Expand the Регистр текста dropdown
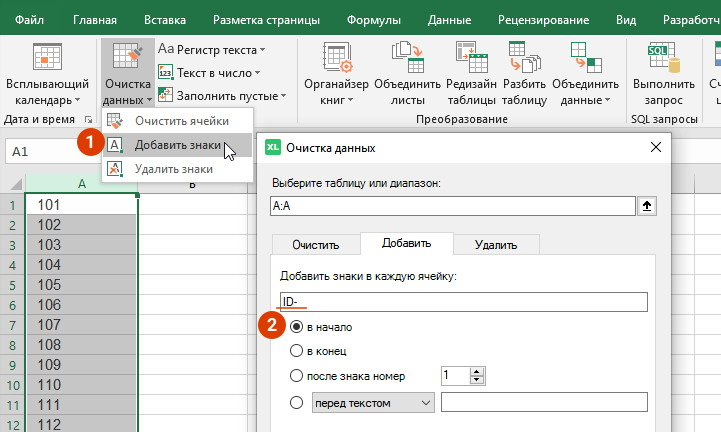 [219, 49]
